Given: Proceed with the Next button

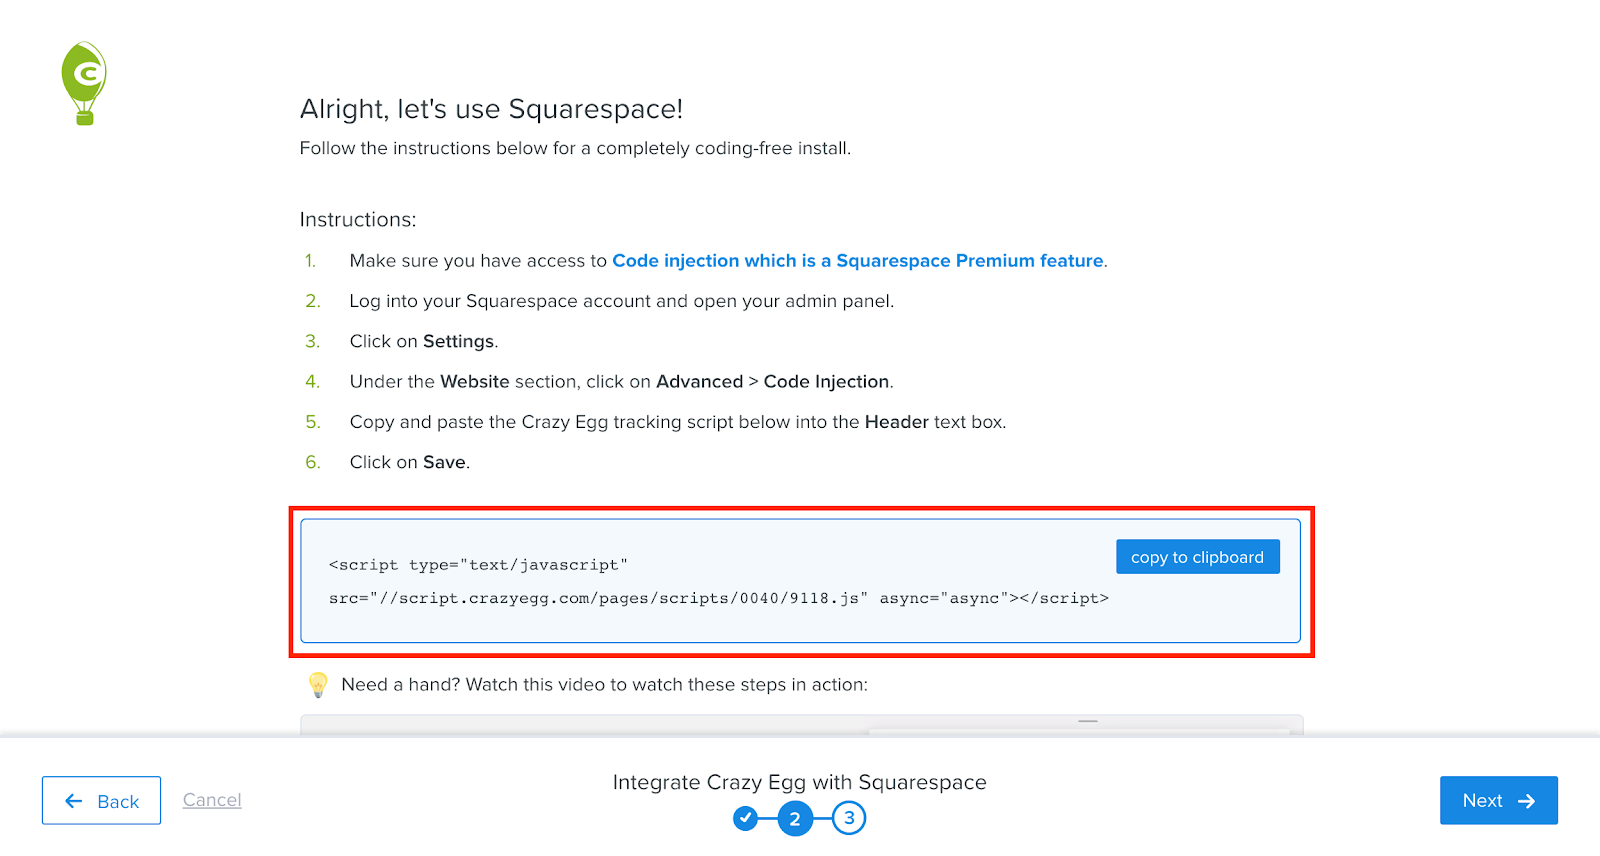Looking at the screenshot, I should [x=1498, y=800].
